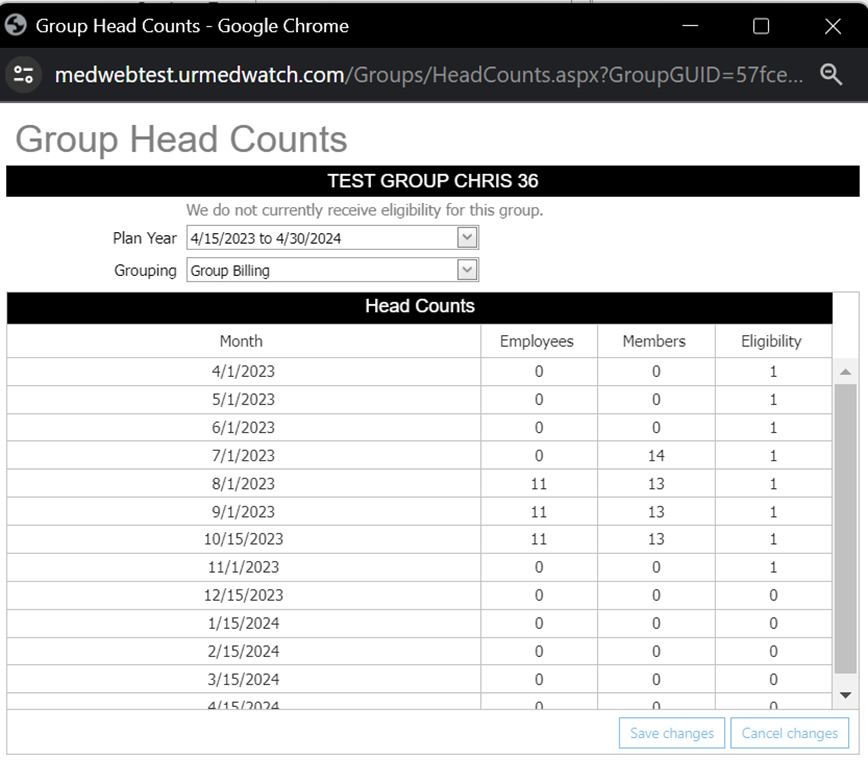Click the Members cell for 7/1/2023

point(655,455)
